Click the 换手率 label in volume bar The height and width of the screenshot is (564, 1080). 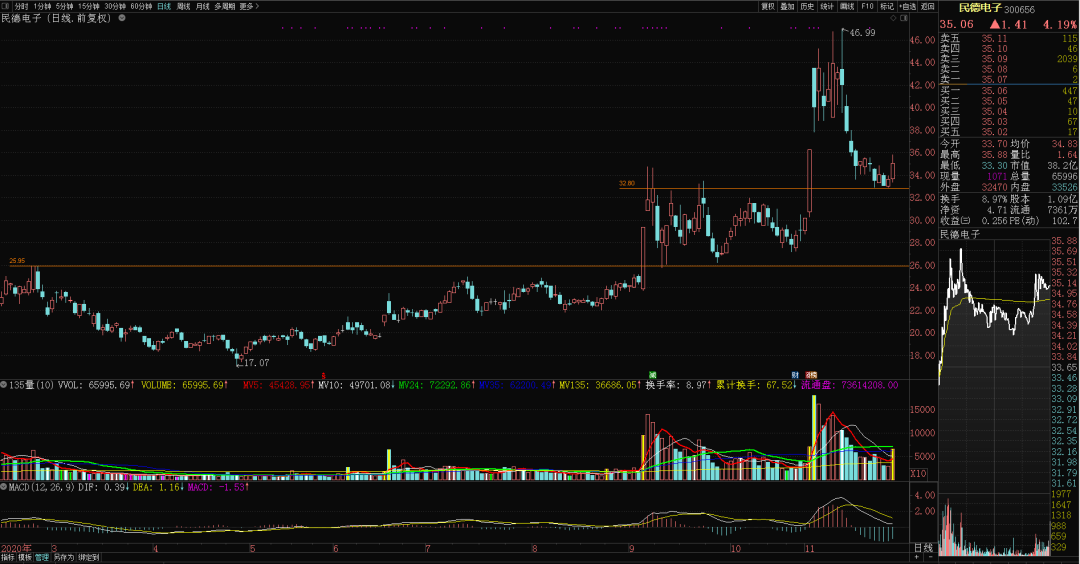click(661, 385)
